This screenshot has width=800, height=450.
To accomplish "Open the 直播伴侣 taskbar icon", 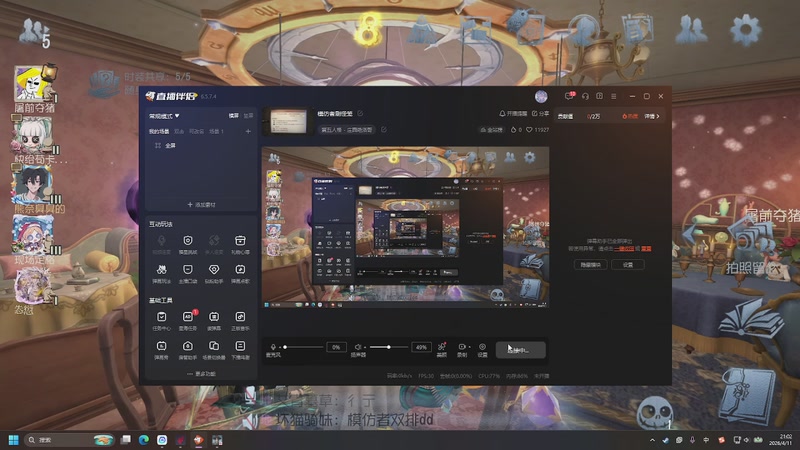I will tap(199, 440).
